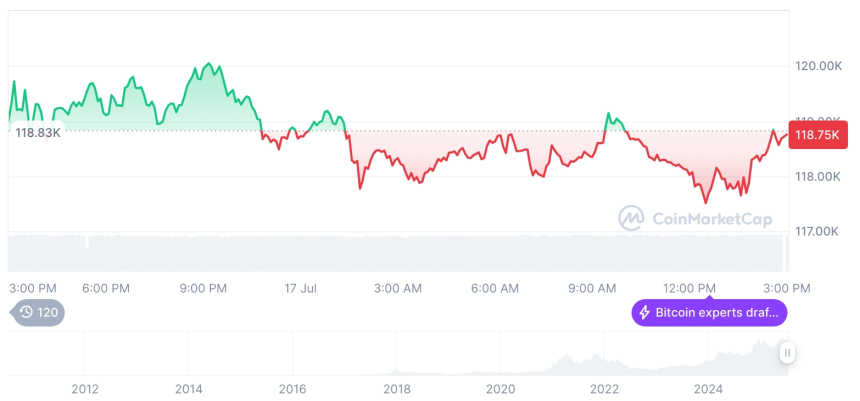Select 2012 on the year range timeline
This screenshot has width=860, height=401.
point(85,388)
